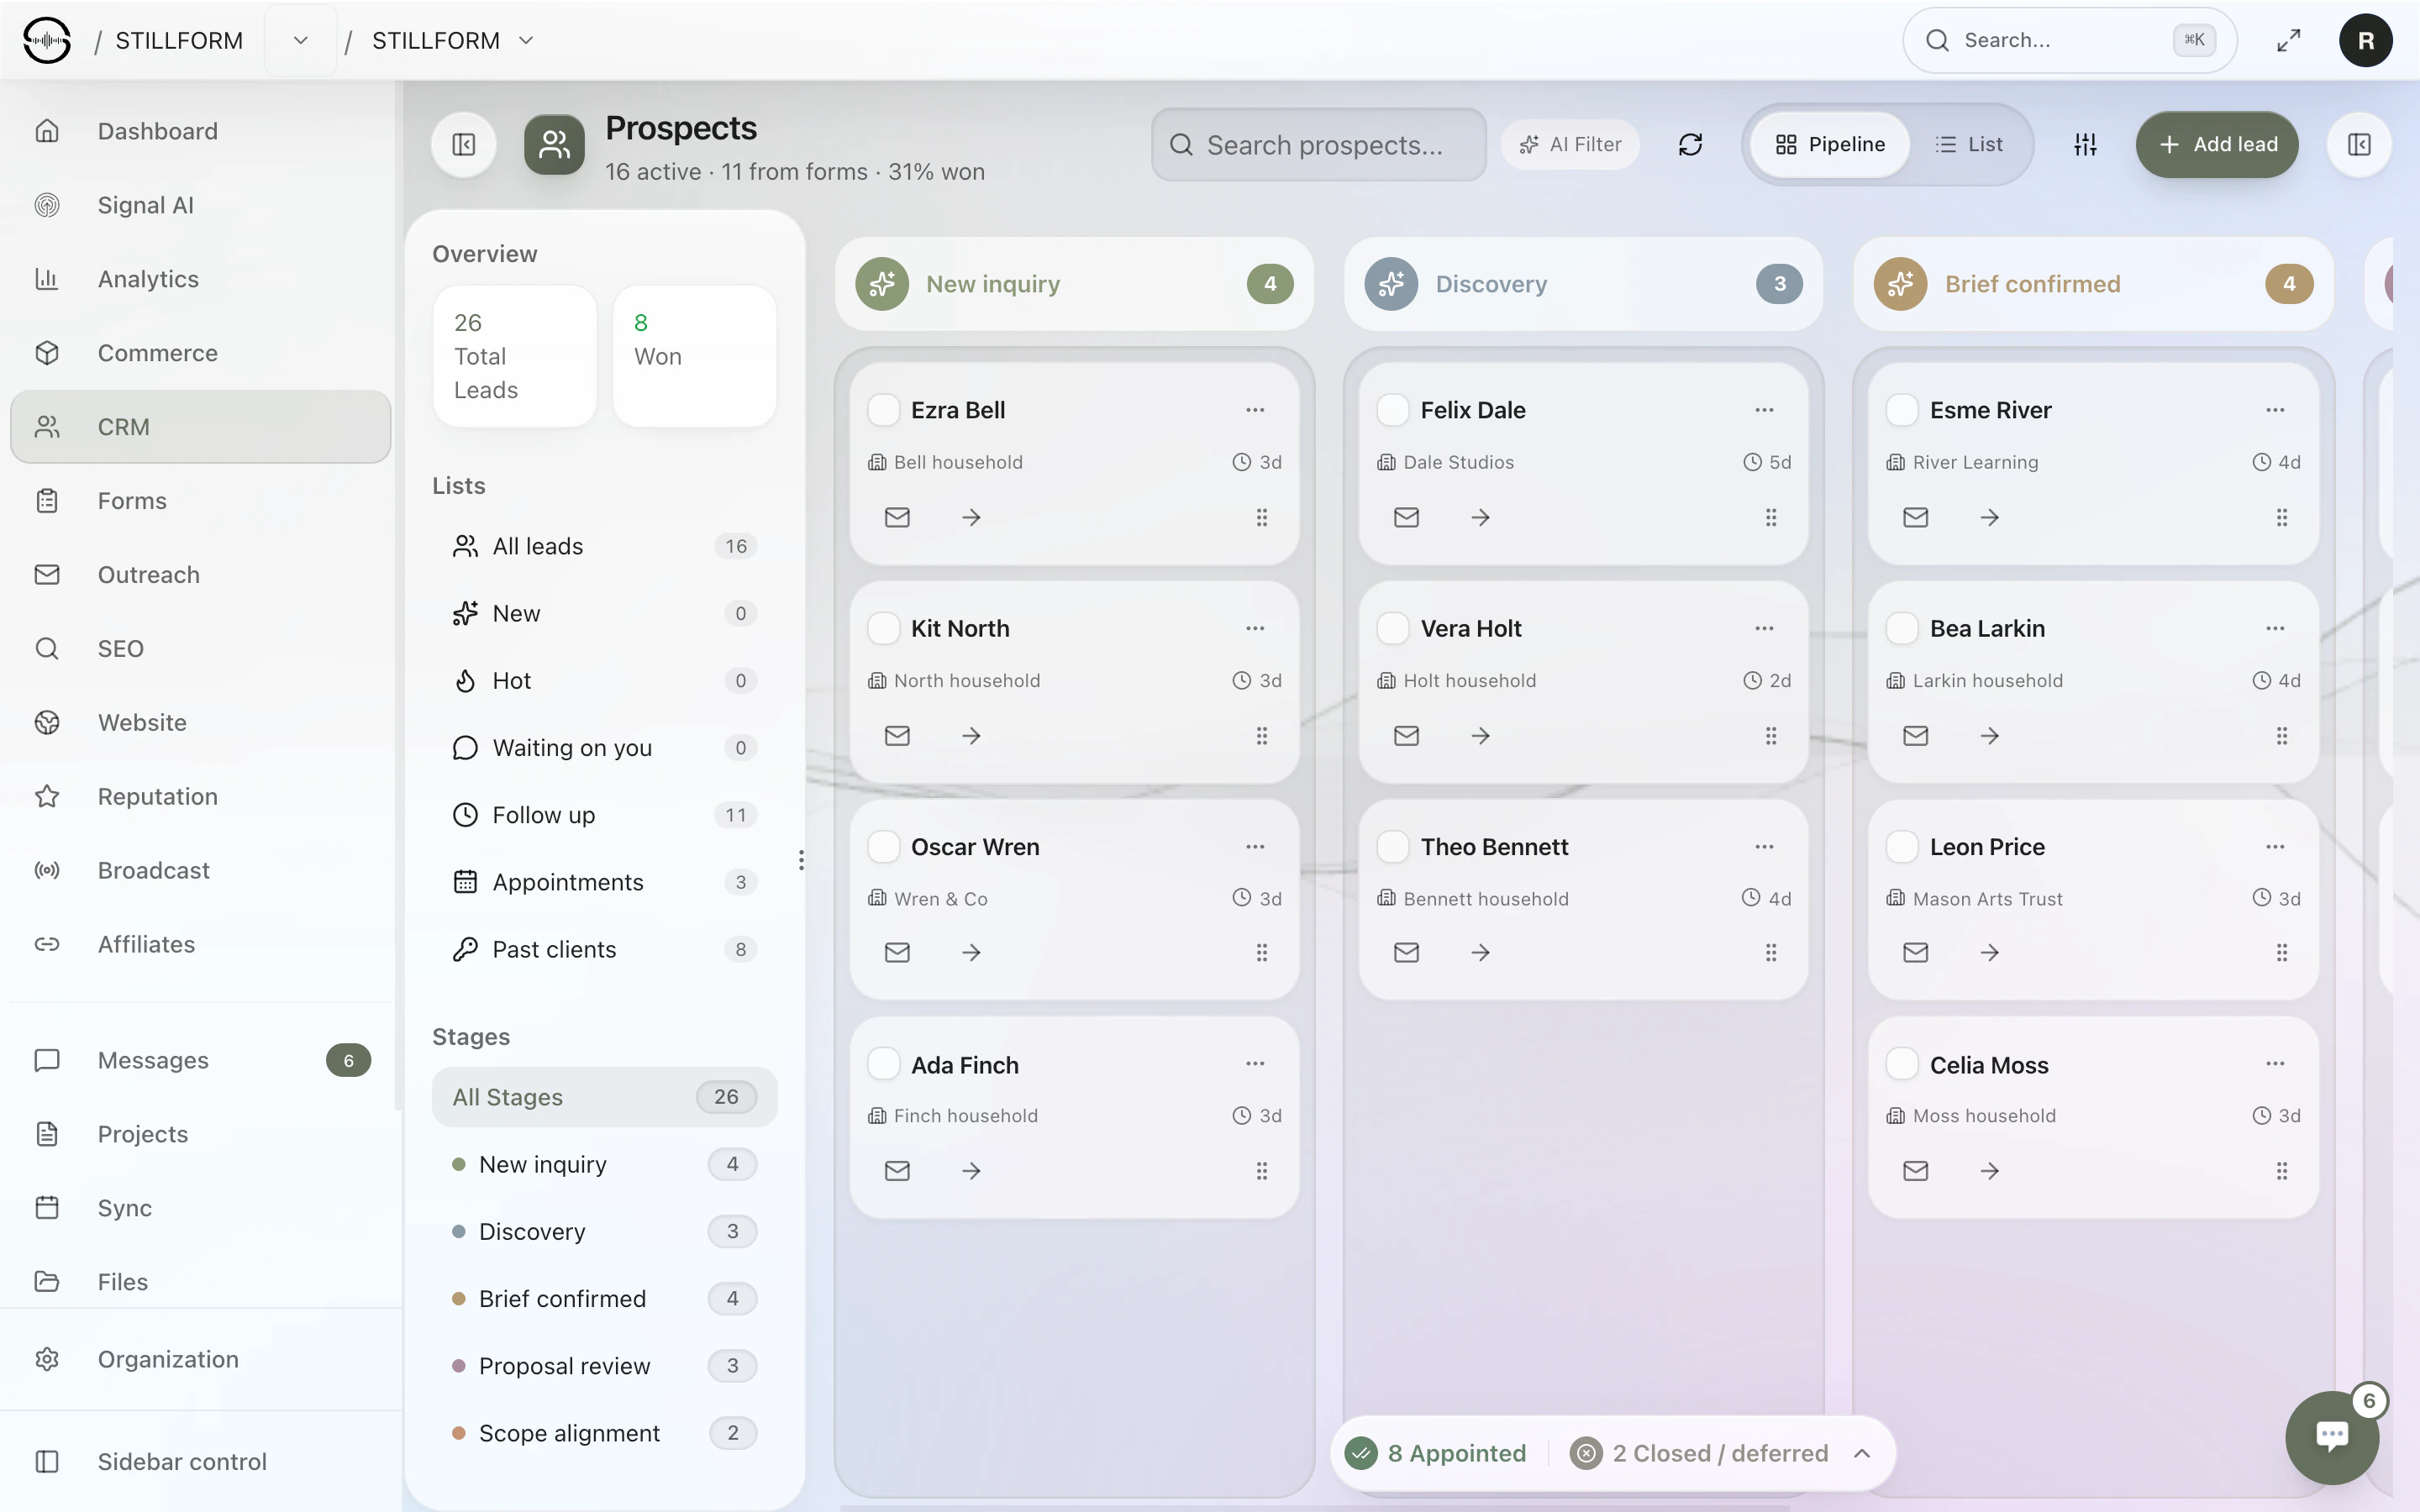The image size is (2420, 1512).
Task: Open Sidebar control at bottom
Action: tap(201, 1462)
